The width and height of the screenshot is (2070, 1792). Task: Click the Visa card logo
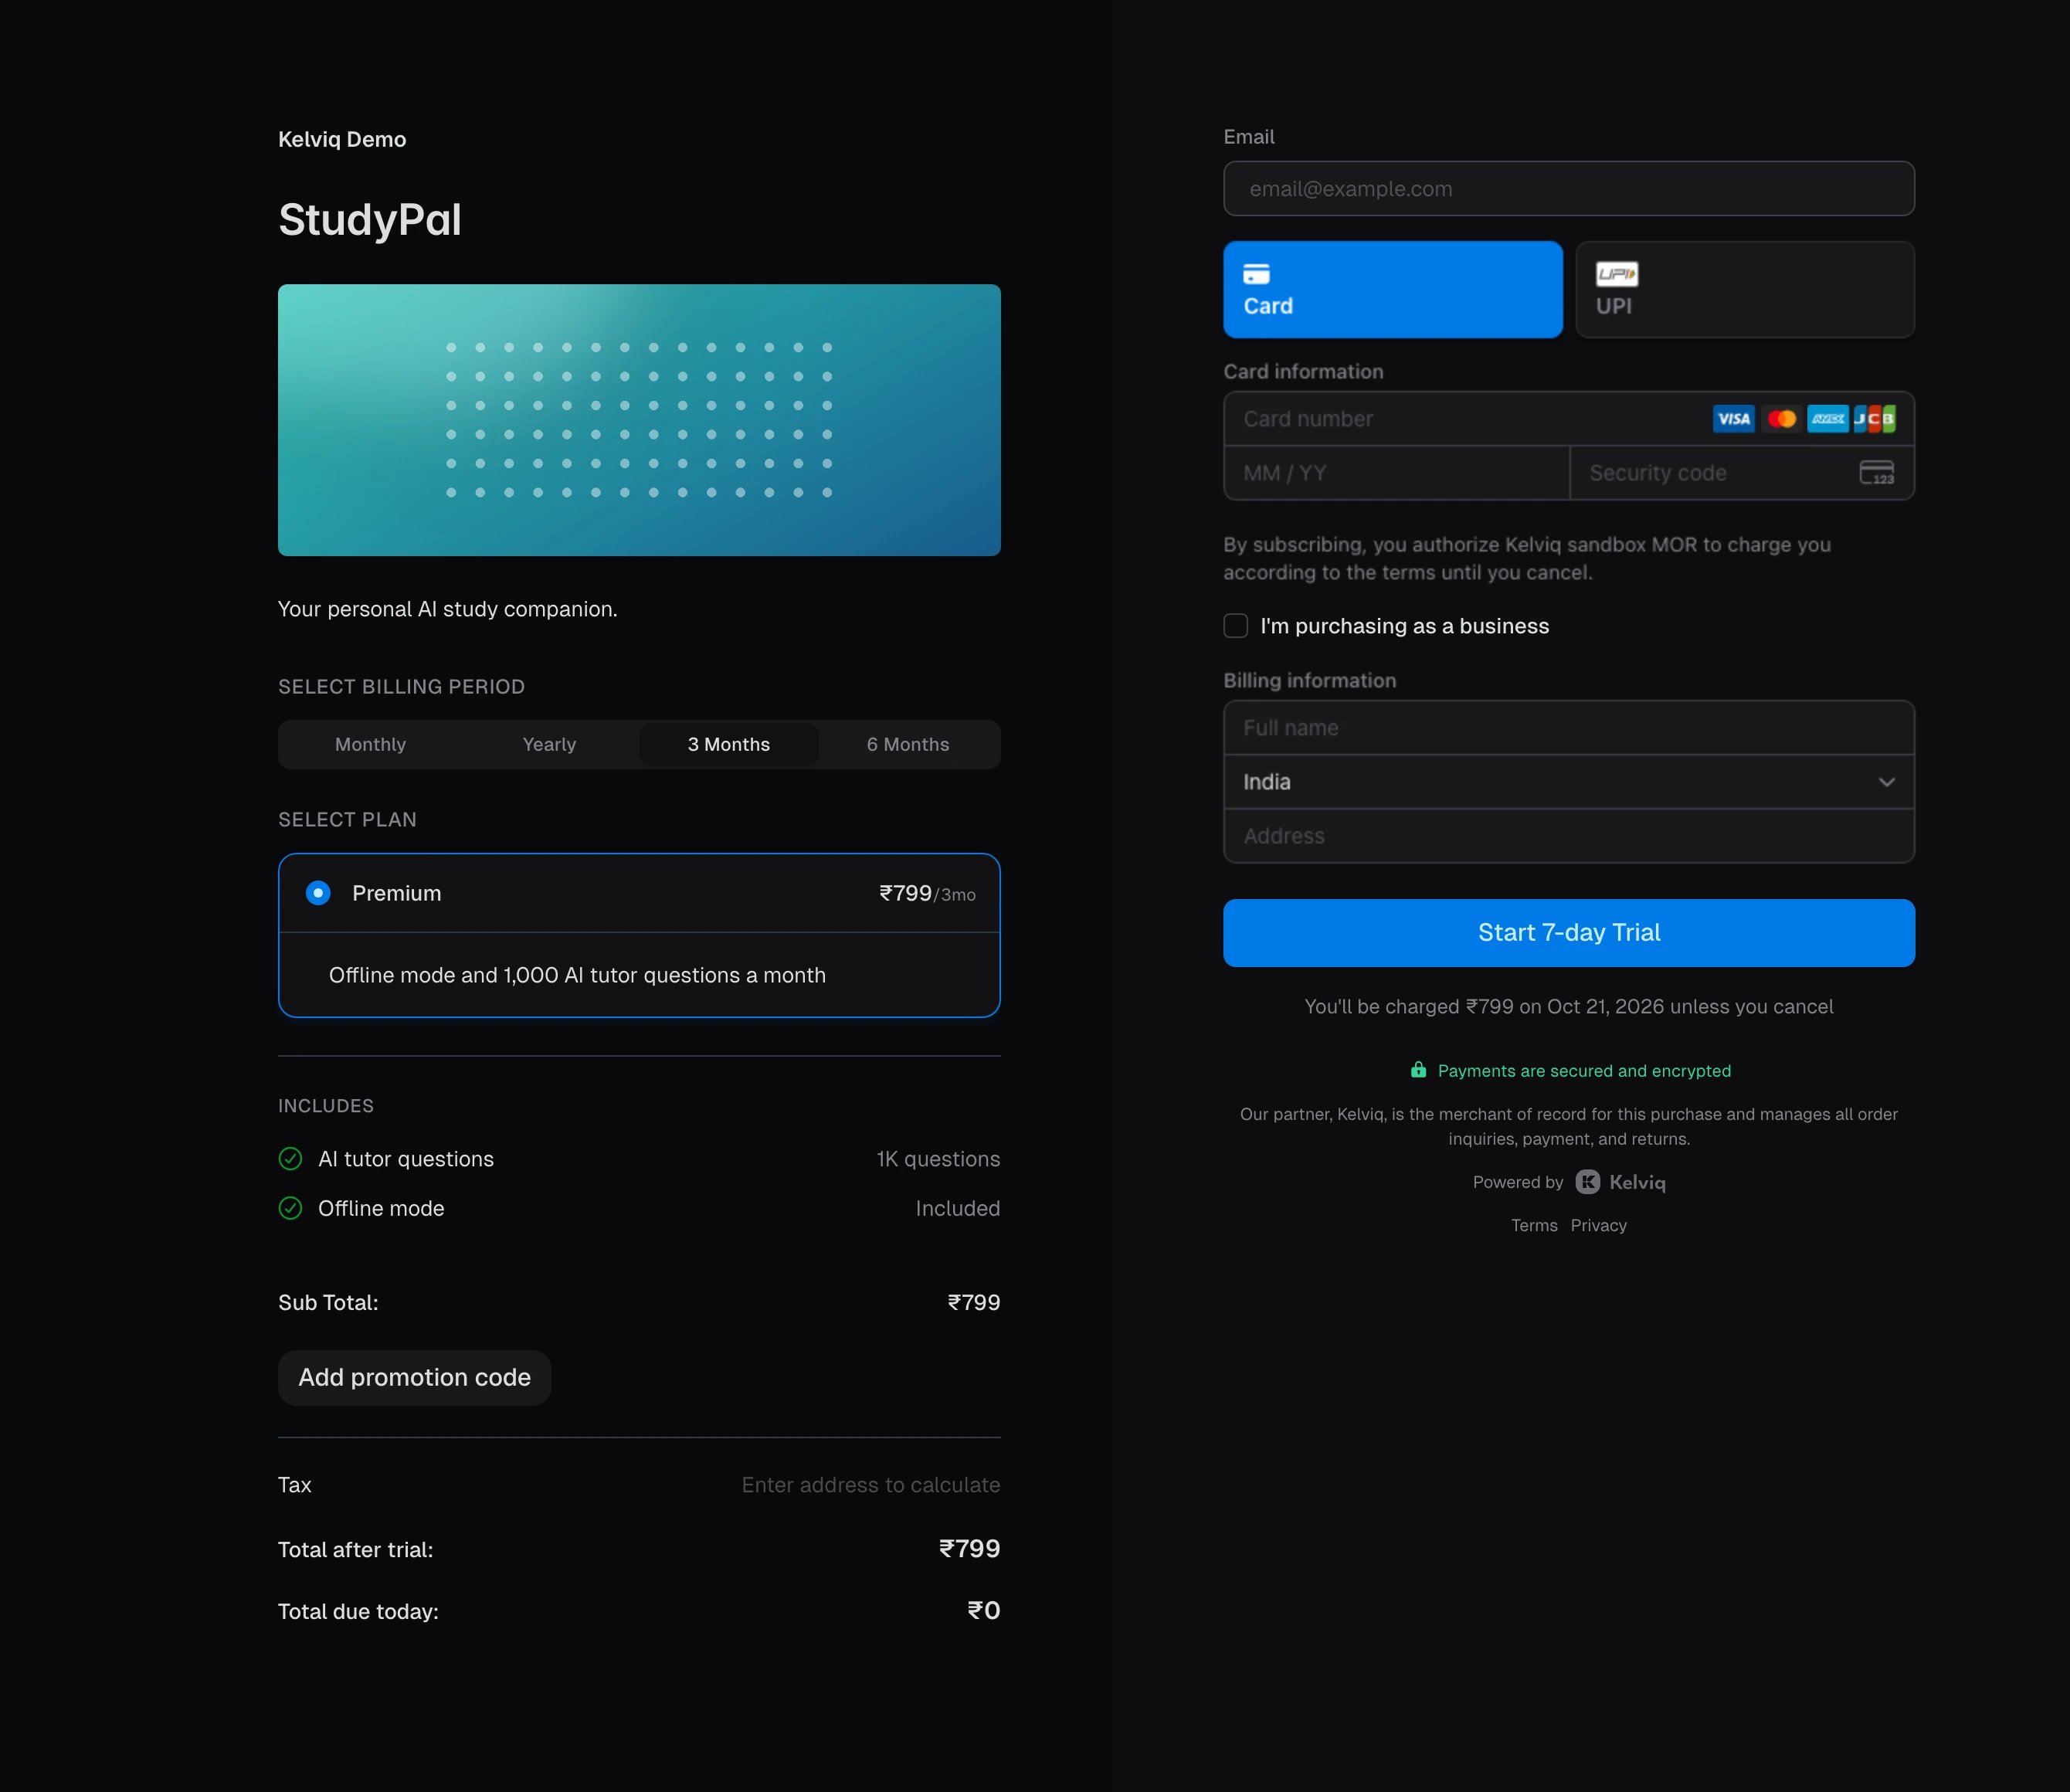pyautogui.click(x=1733, y=419)
